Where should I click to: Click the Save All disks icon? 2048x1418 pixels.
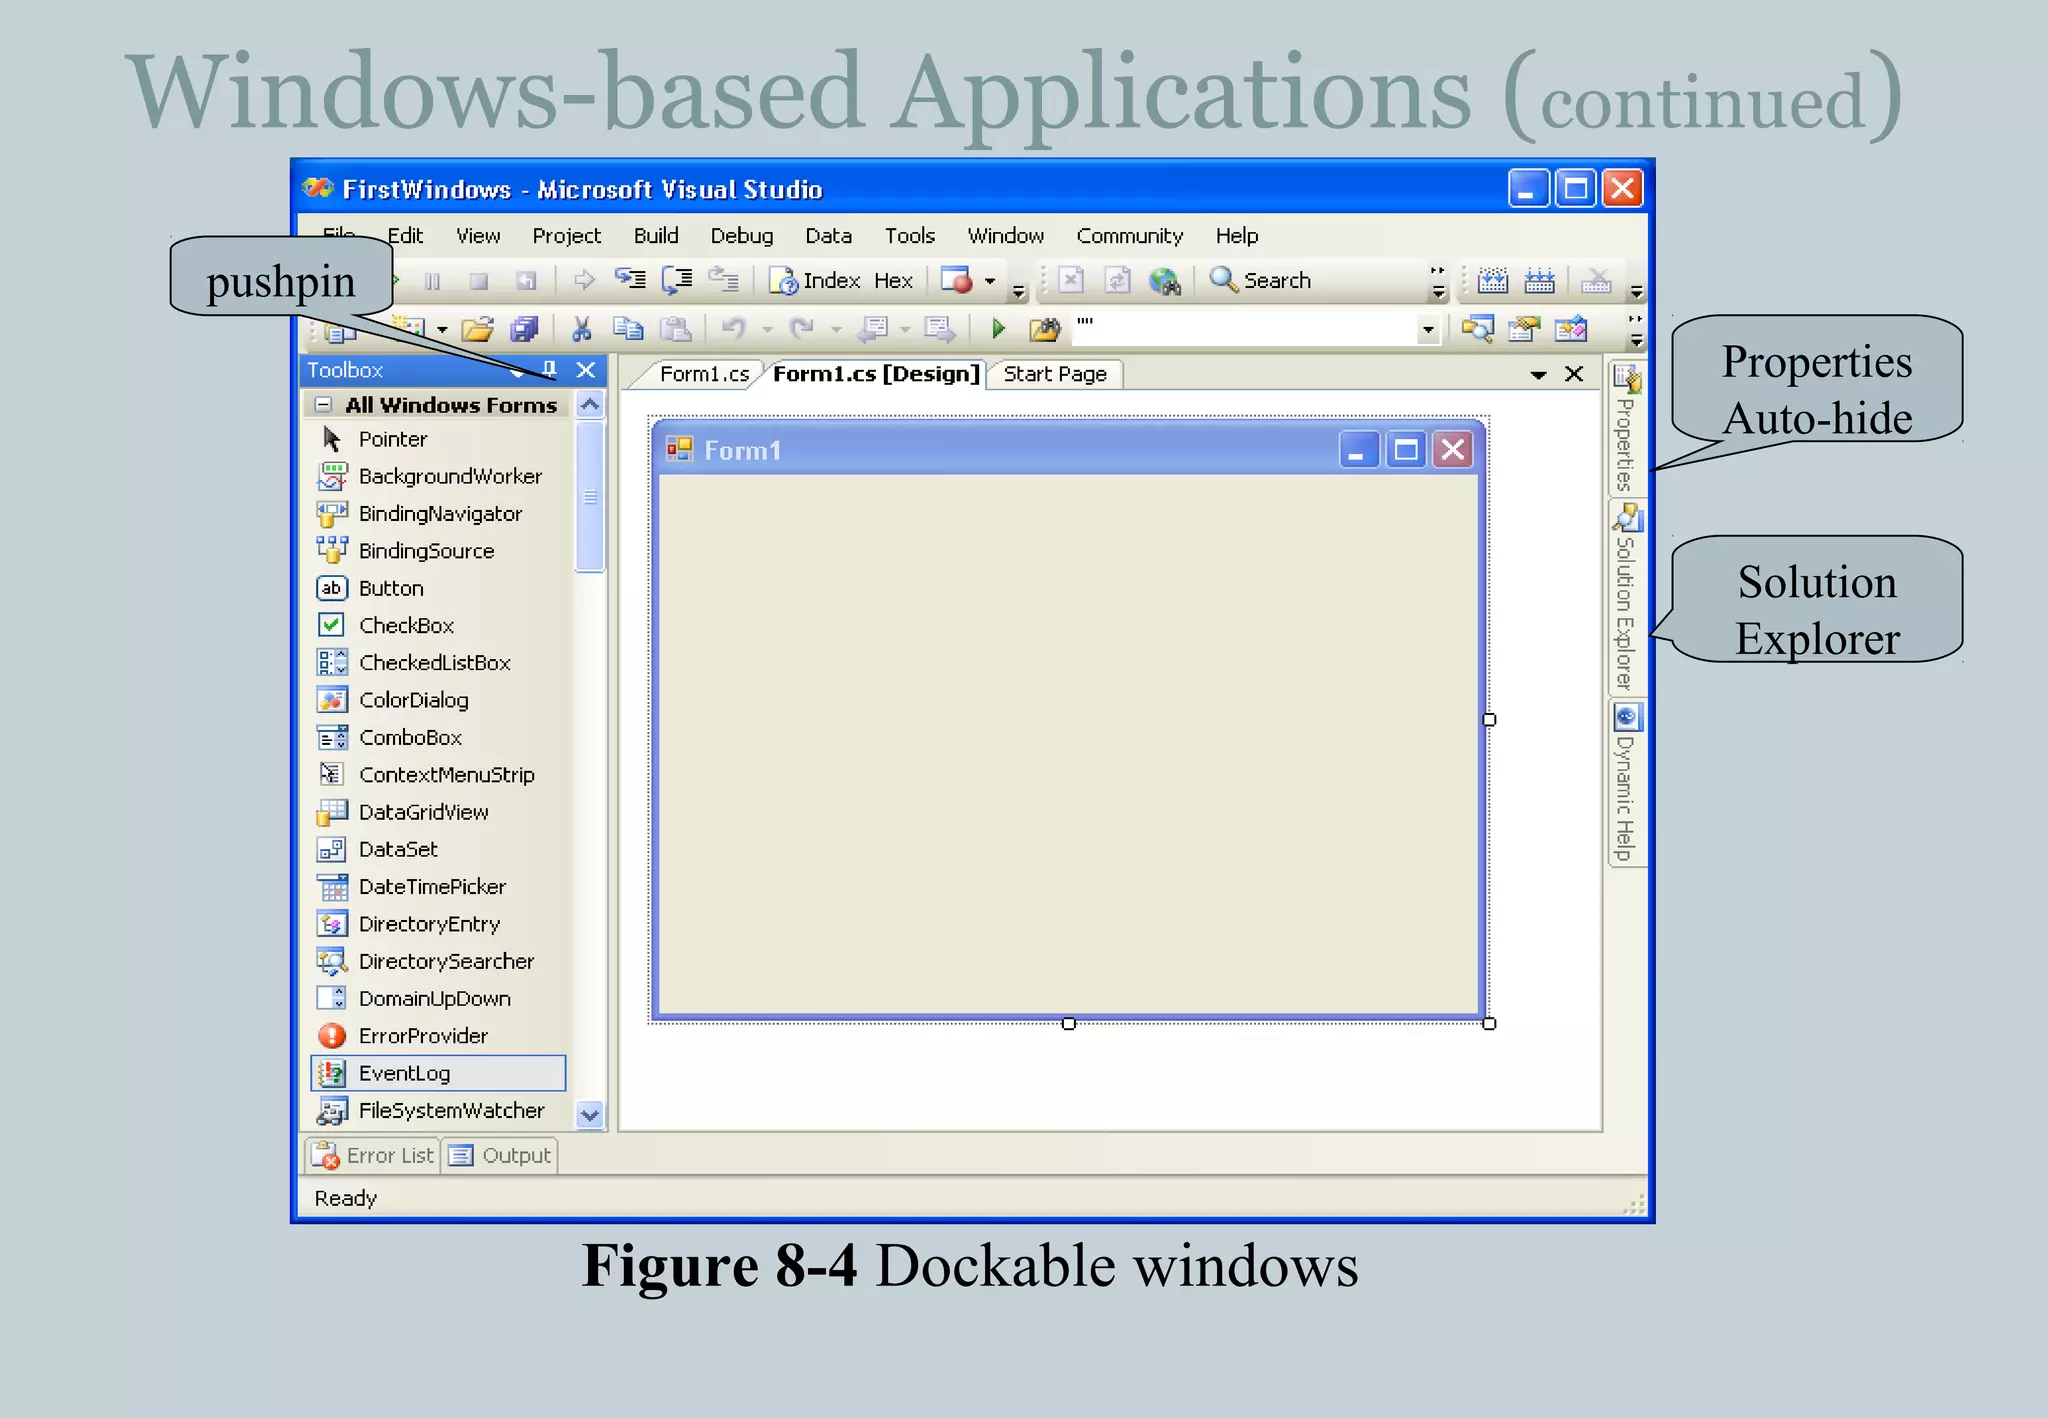524,328
